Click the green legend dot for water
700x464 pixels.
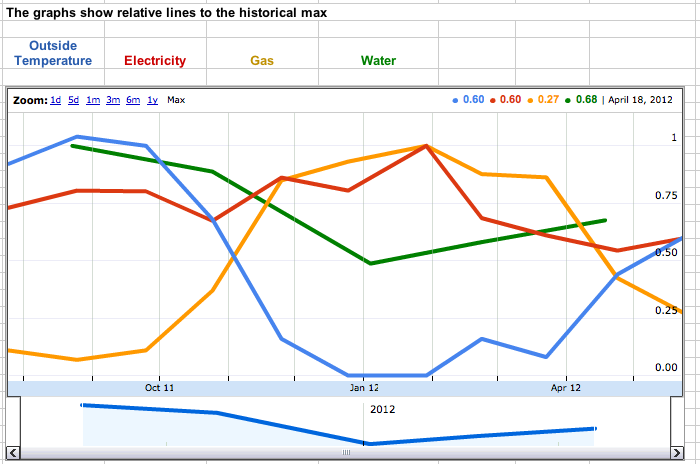pyautogui.click(x=568, y=100)
